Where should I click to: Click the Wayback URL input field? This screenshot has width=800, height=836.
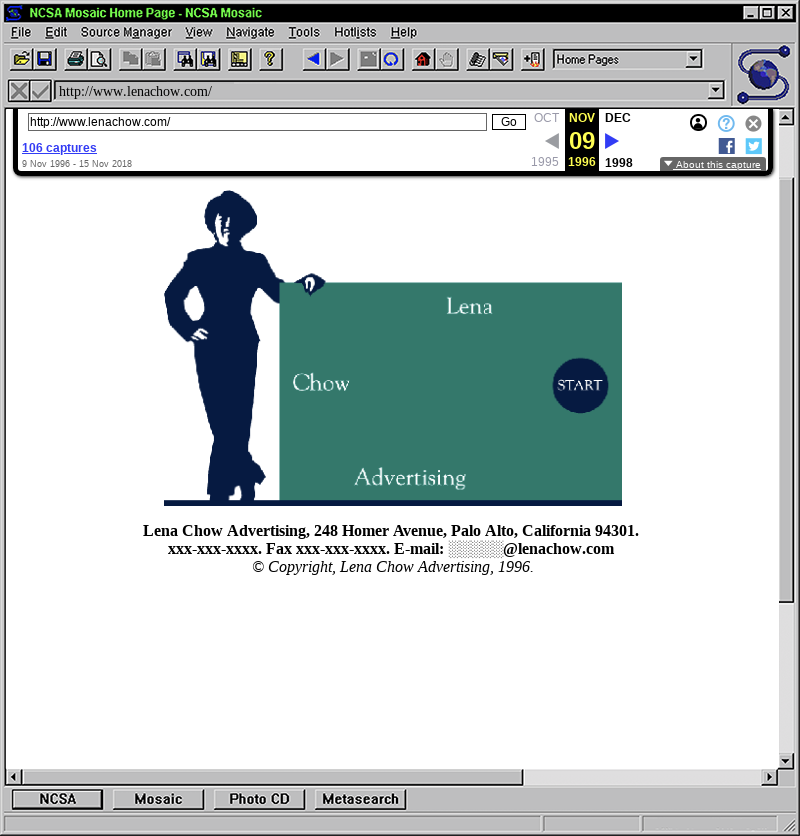(x=257, y=122)
